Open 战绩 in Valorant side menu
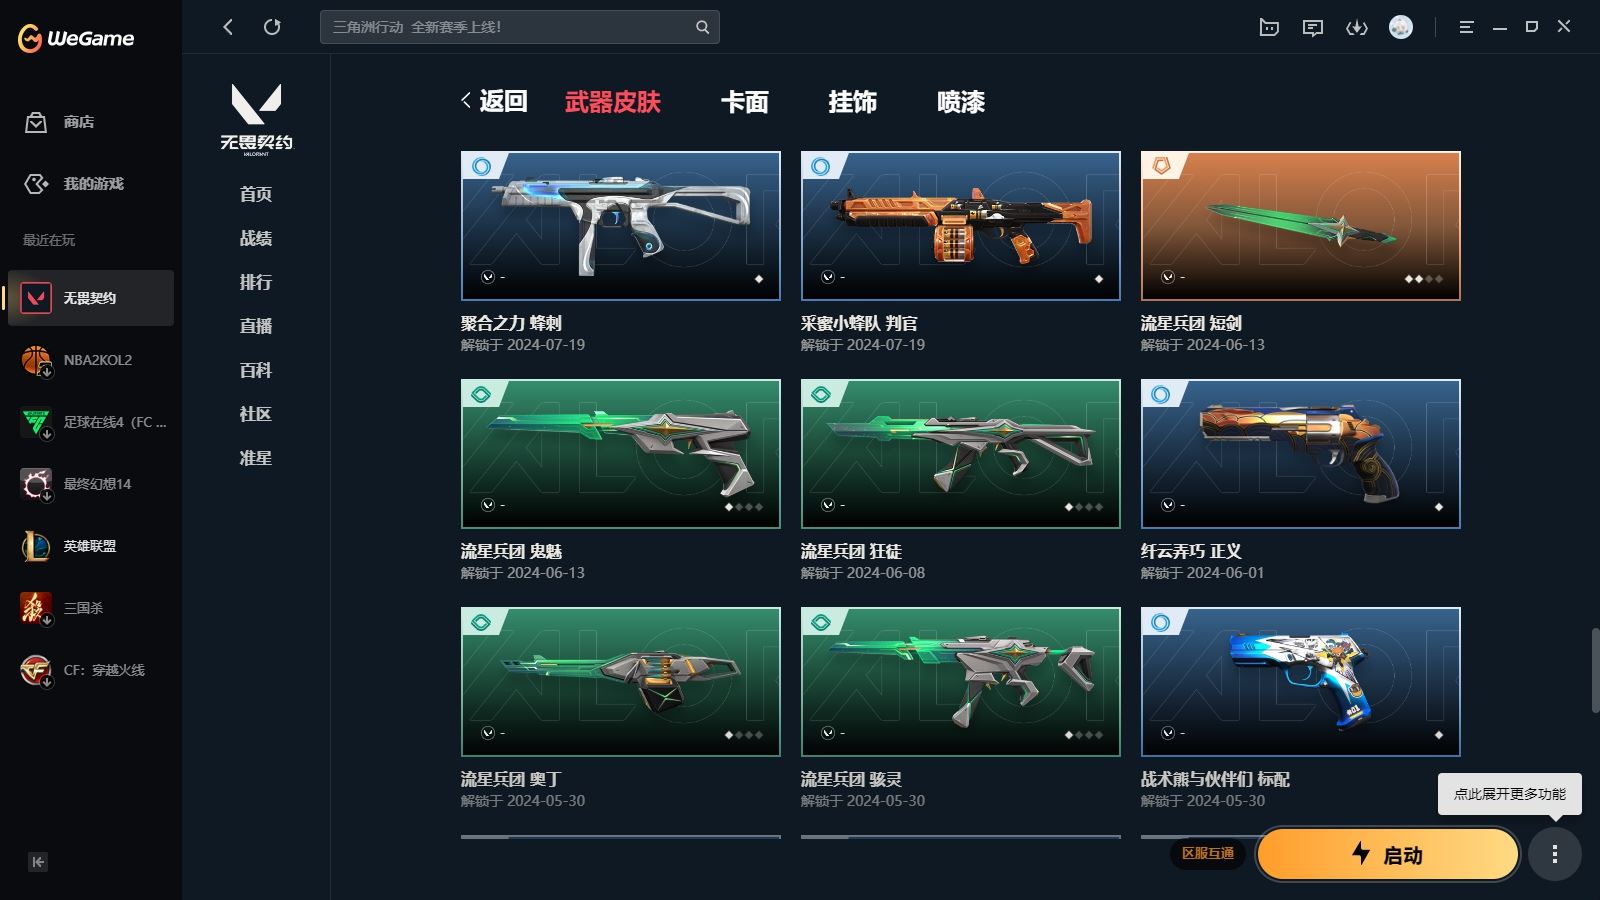Image resolution: width=1600 pixels, height=900 pixels. coord(256,238)
